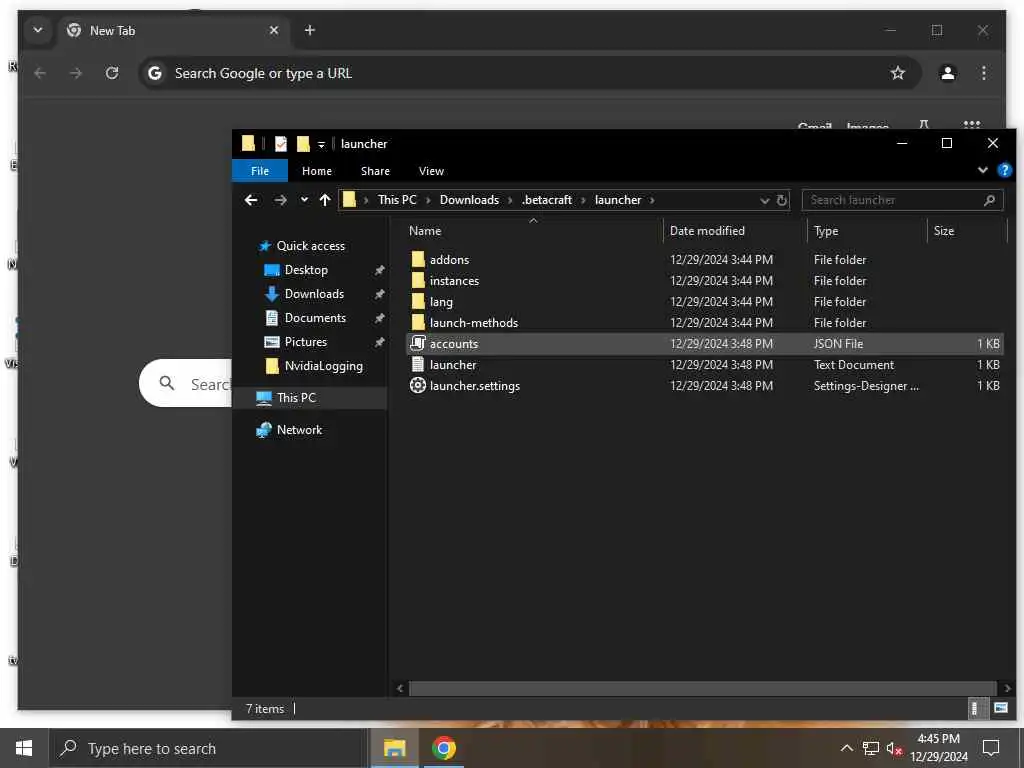Open Explorer Help via the question mark icon
This screenshot has height=768, width=1024.
click(1004, 170)
